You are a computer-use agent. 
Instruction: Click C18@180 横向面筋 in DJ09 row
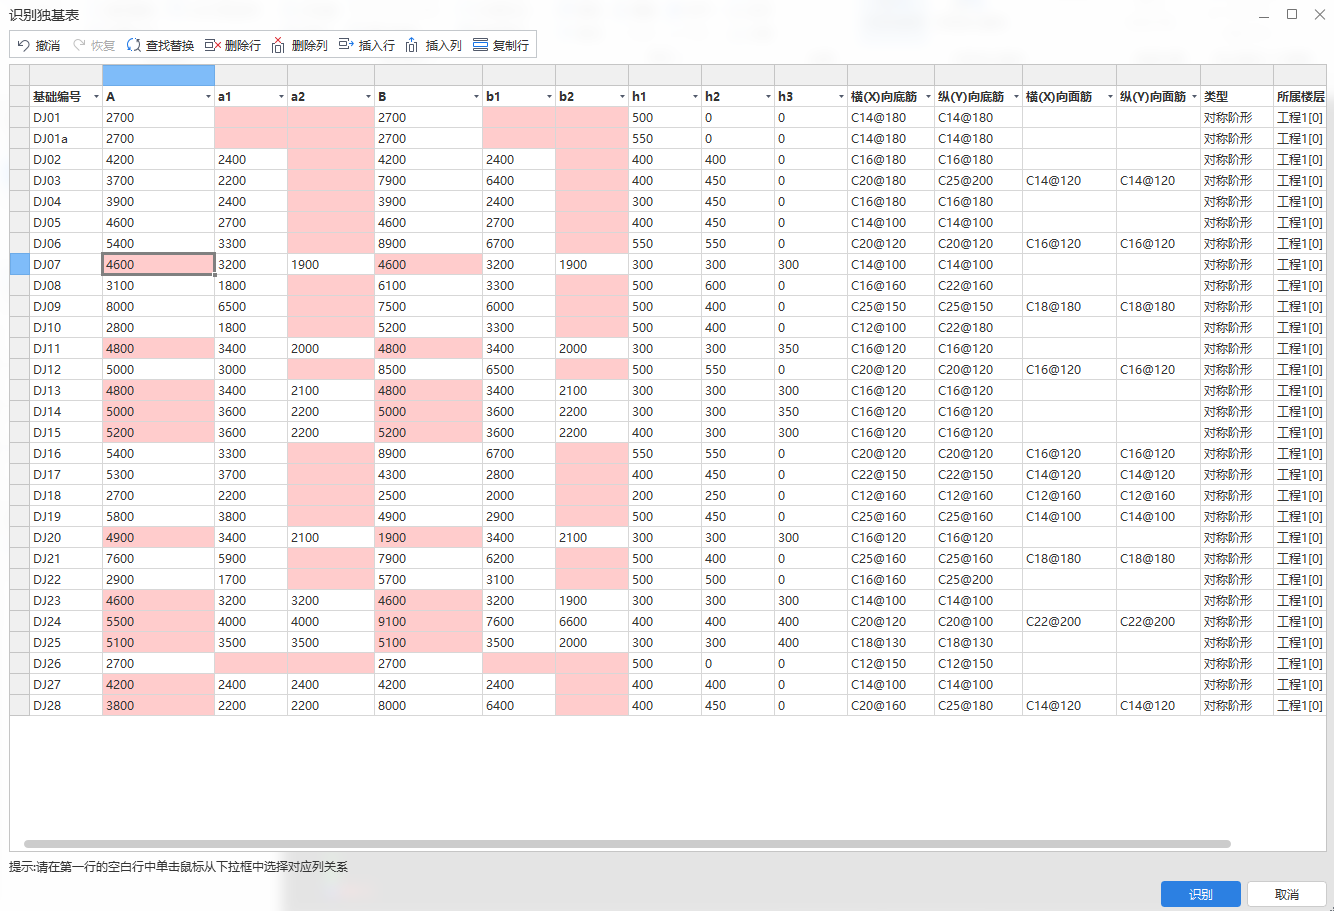coord(1069,307)
